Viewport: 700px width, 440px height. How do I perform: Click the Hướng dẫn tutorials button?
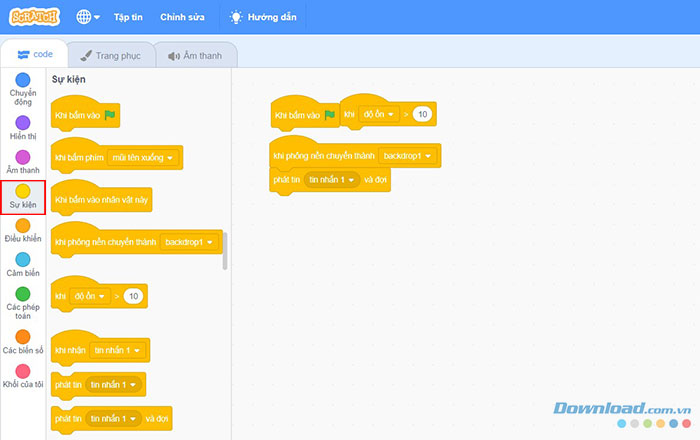[x=266, y=17]
